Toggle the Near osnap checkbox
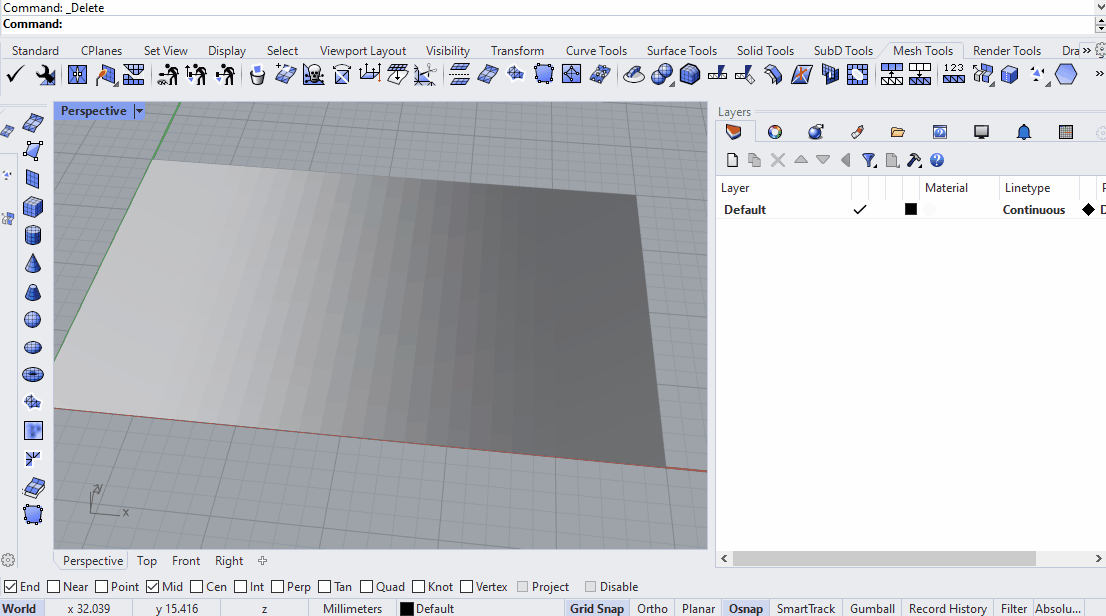Image resolution: width=1106 pixels, height=616 pixels. pos(54,586)
